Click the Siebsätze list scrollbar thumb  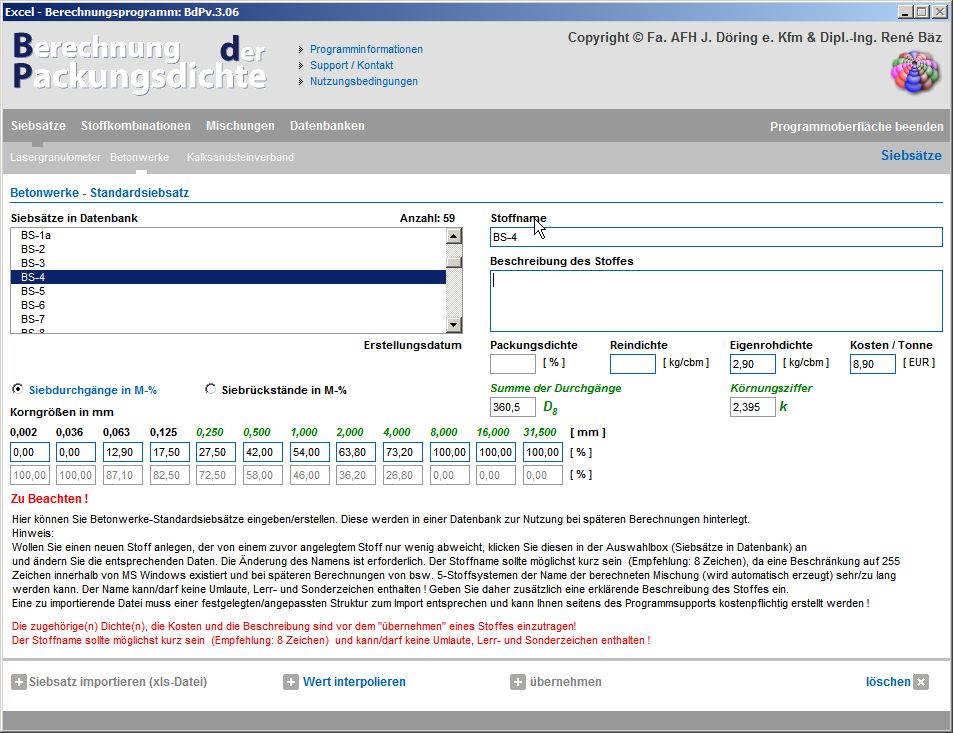[454, 262]
